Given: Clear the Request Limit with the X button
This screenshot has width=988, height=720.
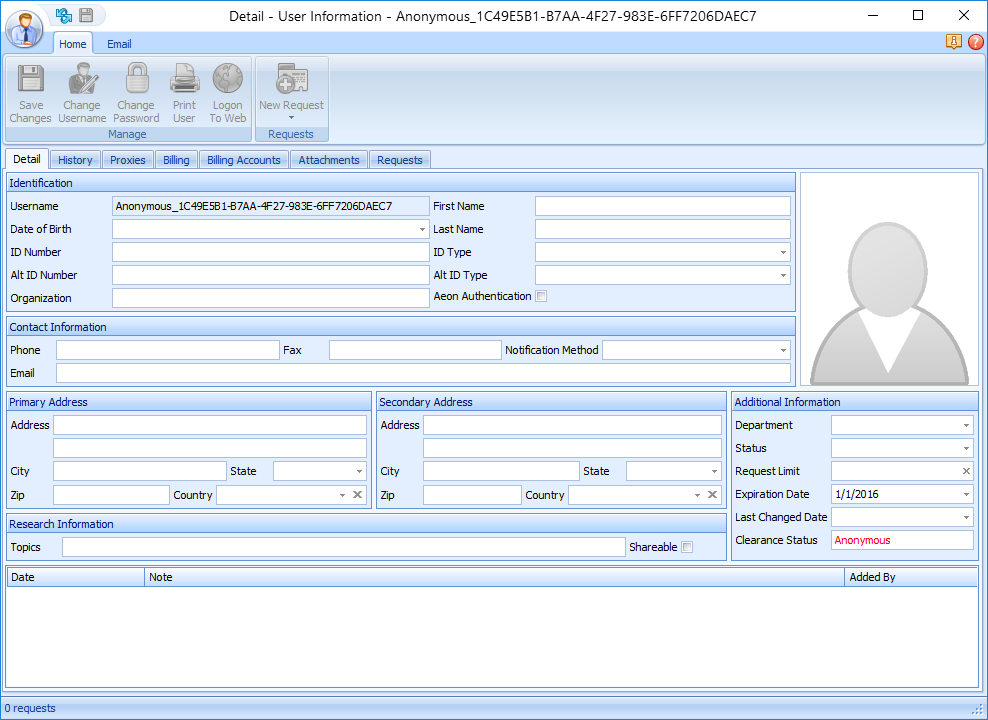Looking at the screenshot, I should pyautogui.click(x=966, y=471).
